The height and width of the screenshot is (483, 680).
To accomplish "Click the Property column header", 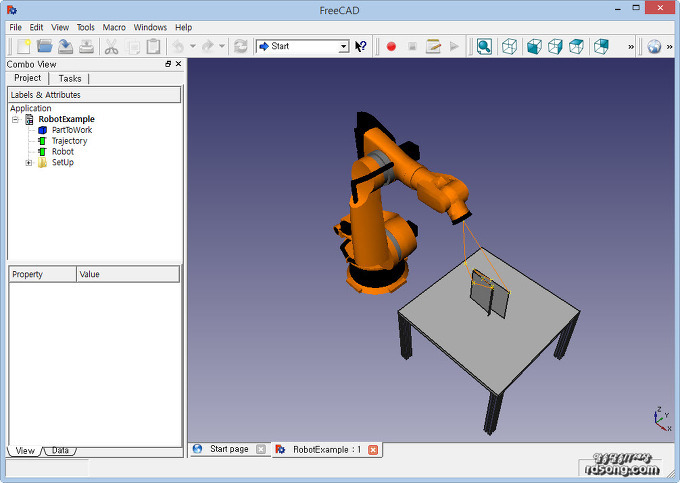I will [42, 274].
